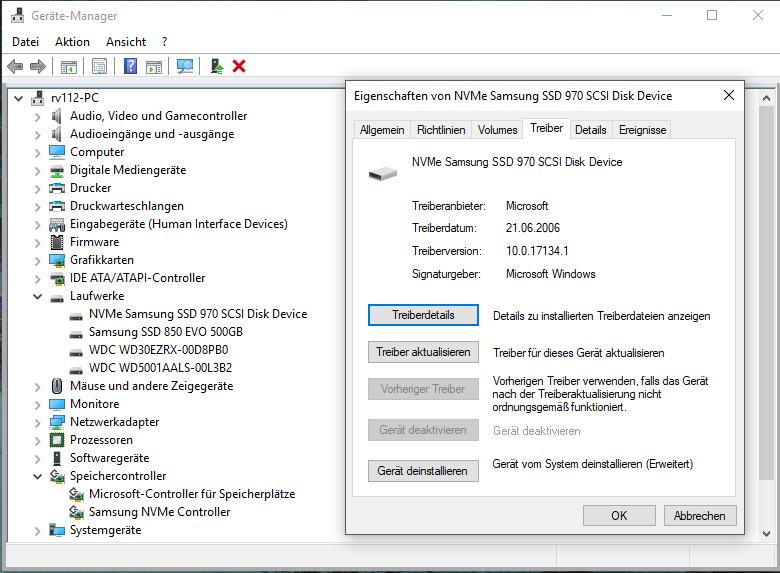This screenshot has height=573, width=780.
Task: Click Treiber aktualisieren button
Action: (x=423, y=352)
